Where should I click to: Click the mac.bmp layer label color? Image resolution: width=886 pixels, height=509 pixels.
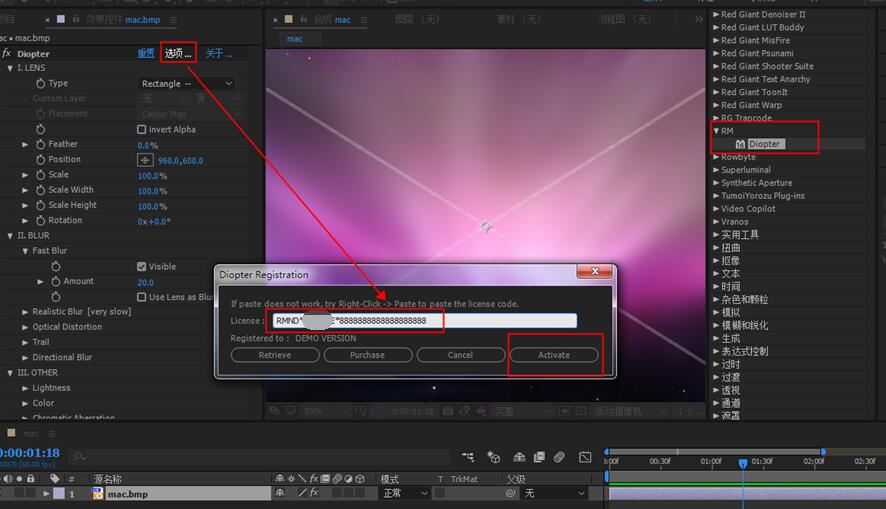click(x=59, y=493)
